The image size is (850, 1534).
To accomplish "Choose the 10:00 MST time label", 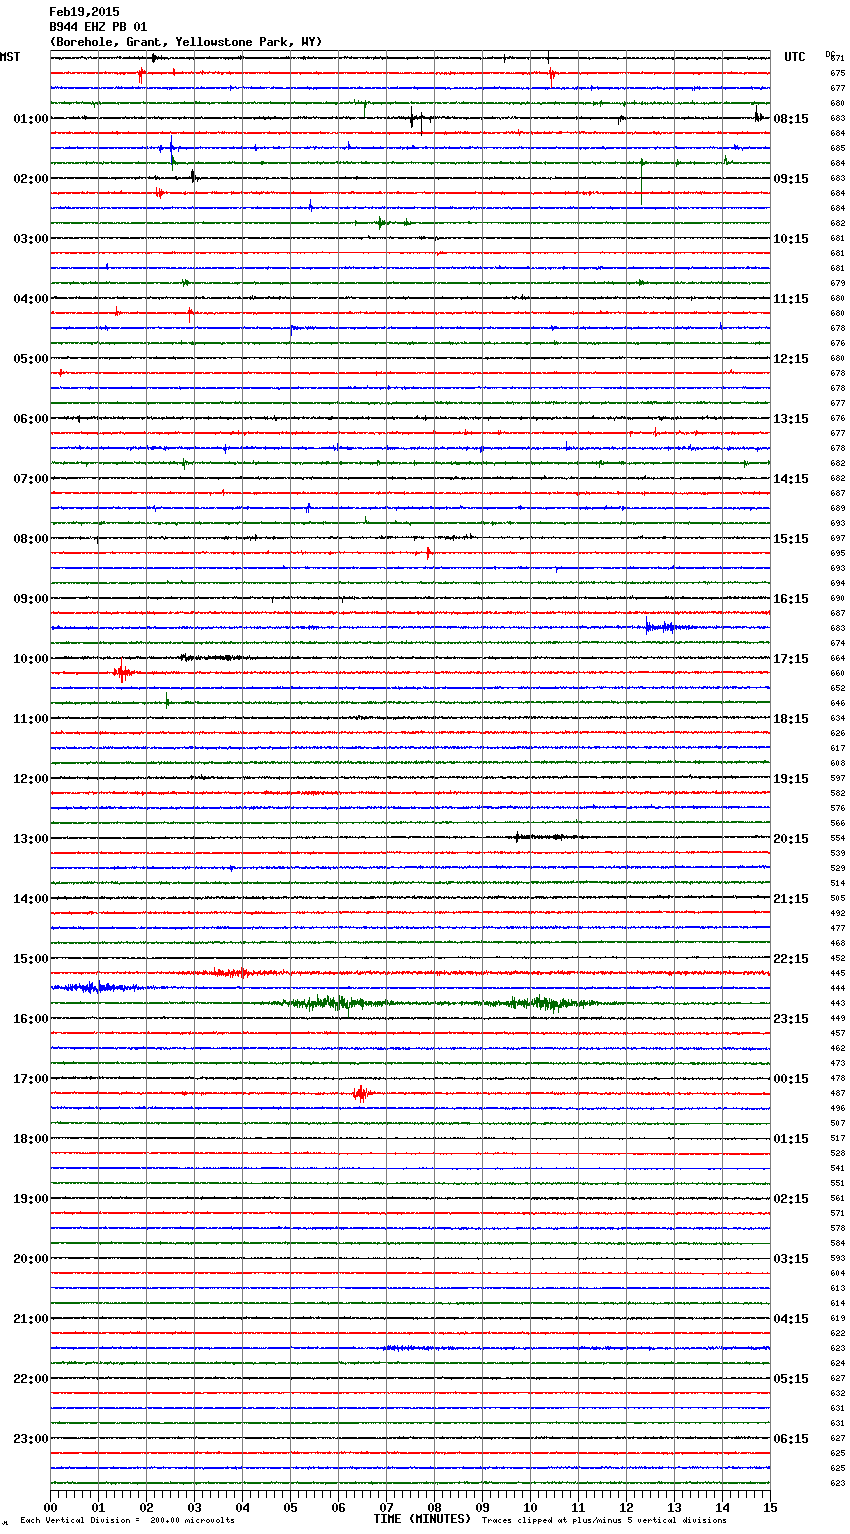I will [31, 659].
